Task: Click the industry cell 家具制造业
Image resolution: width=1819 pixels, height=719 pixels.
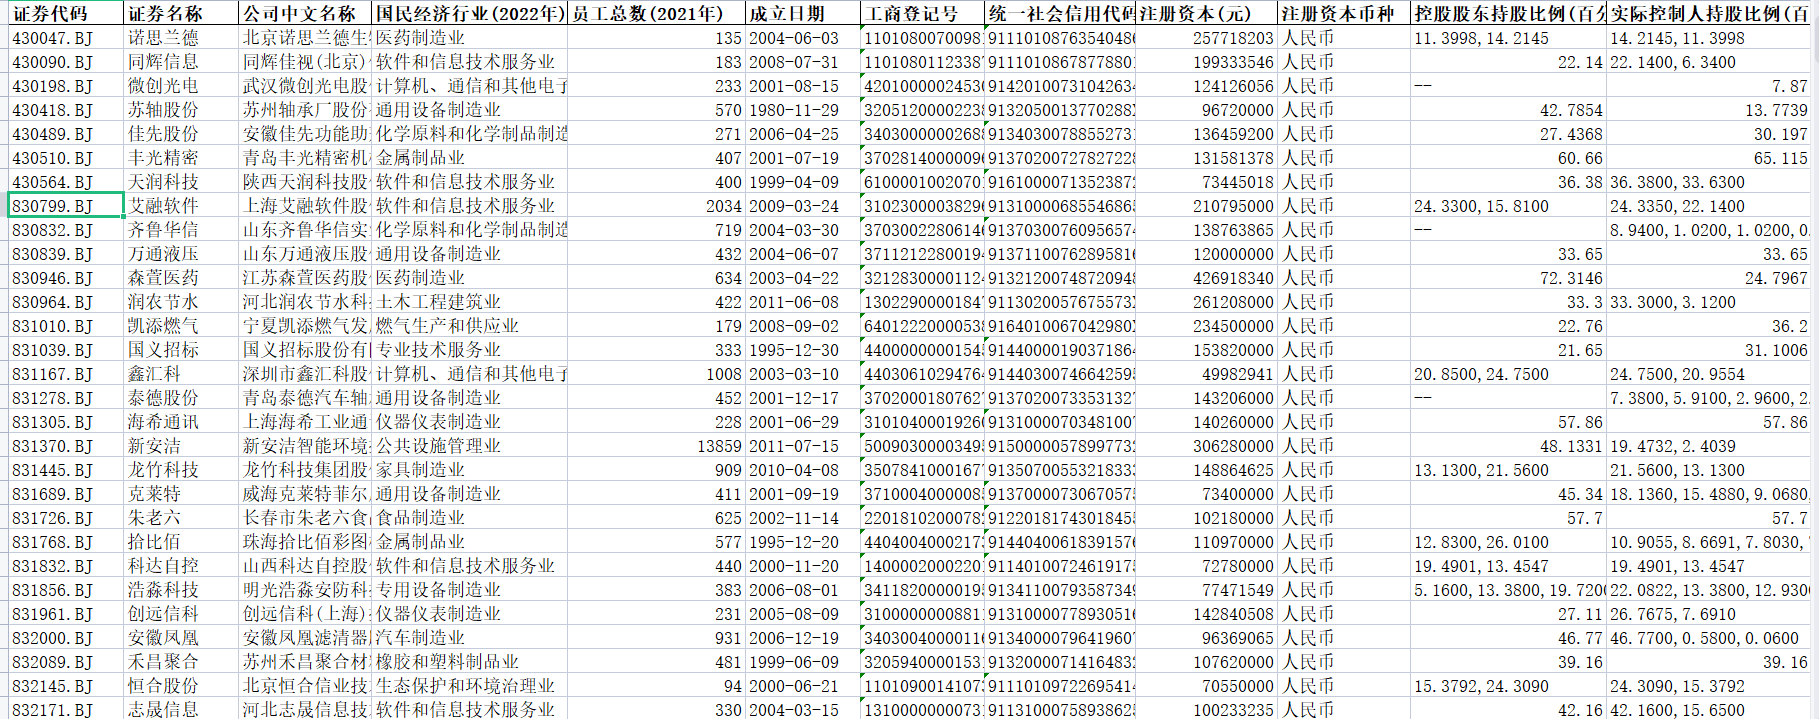Action: pos(469,470)
